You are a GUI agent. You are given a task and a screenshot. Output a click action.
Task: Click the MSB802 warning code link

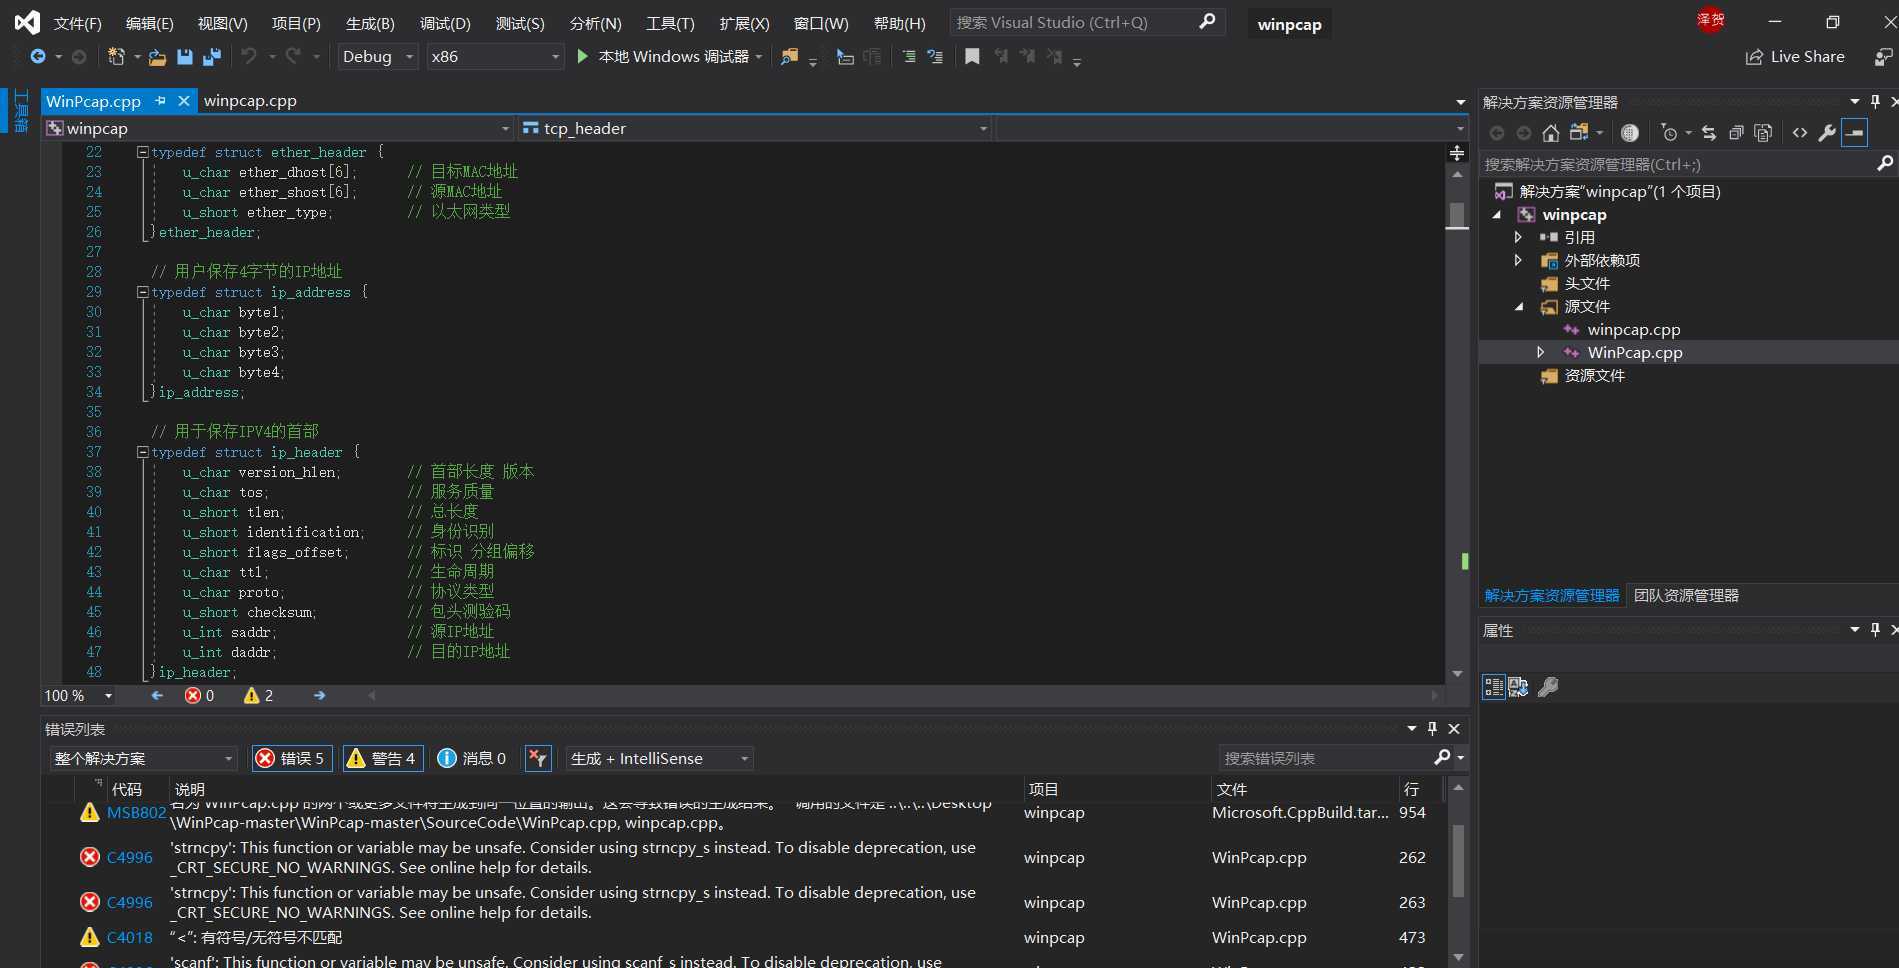(x=136, y=813)
